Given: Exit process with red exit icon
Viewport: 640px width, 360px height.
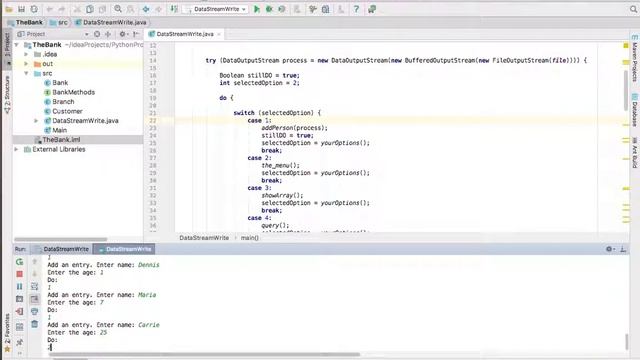Looking at the screenshot, I should point(19,311).
